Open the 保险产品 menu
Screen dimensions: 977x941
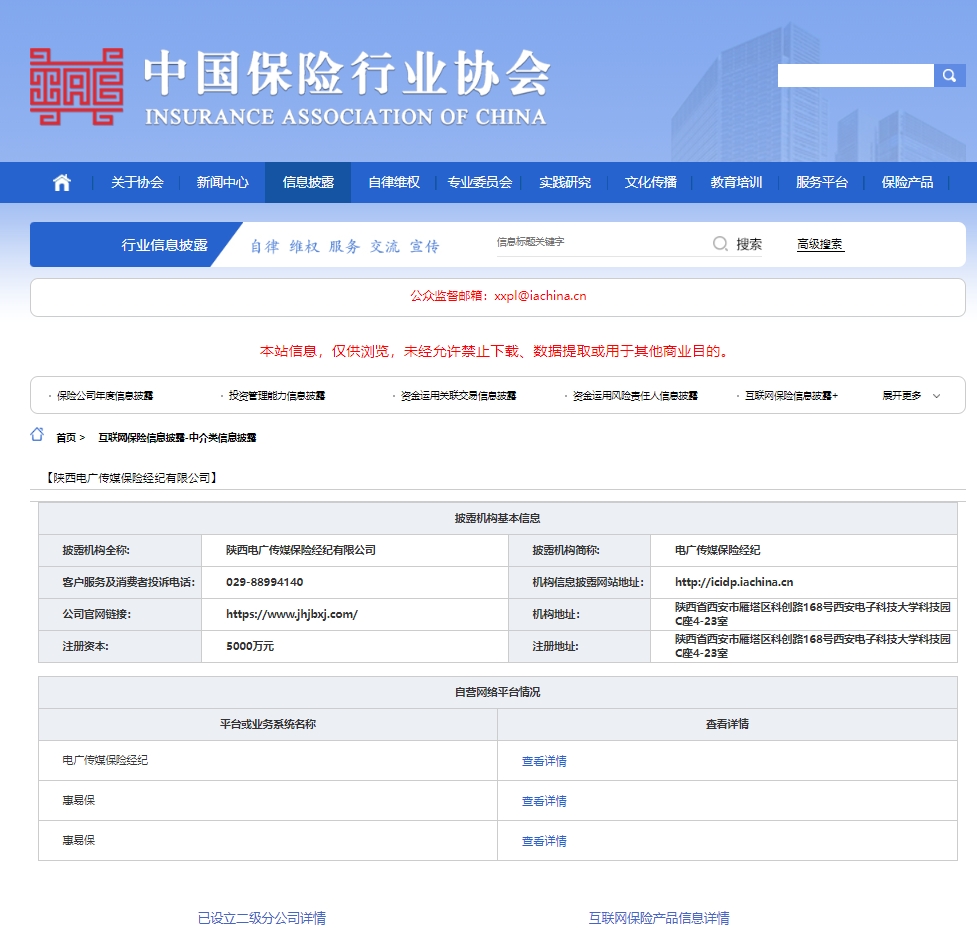click(x=907, y=182)
